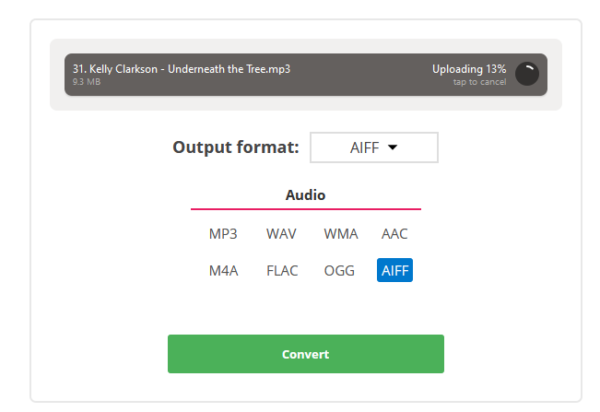The height and width of the screenshot is (412, 600).
Task: Click the dark upload bar's empty middle
Action: coord(360,74)
